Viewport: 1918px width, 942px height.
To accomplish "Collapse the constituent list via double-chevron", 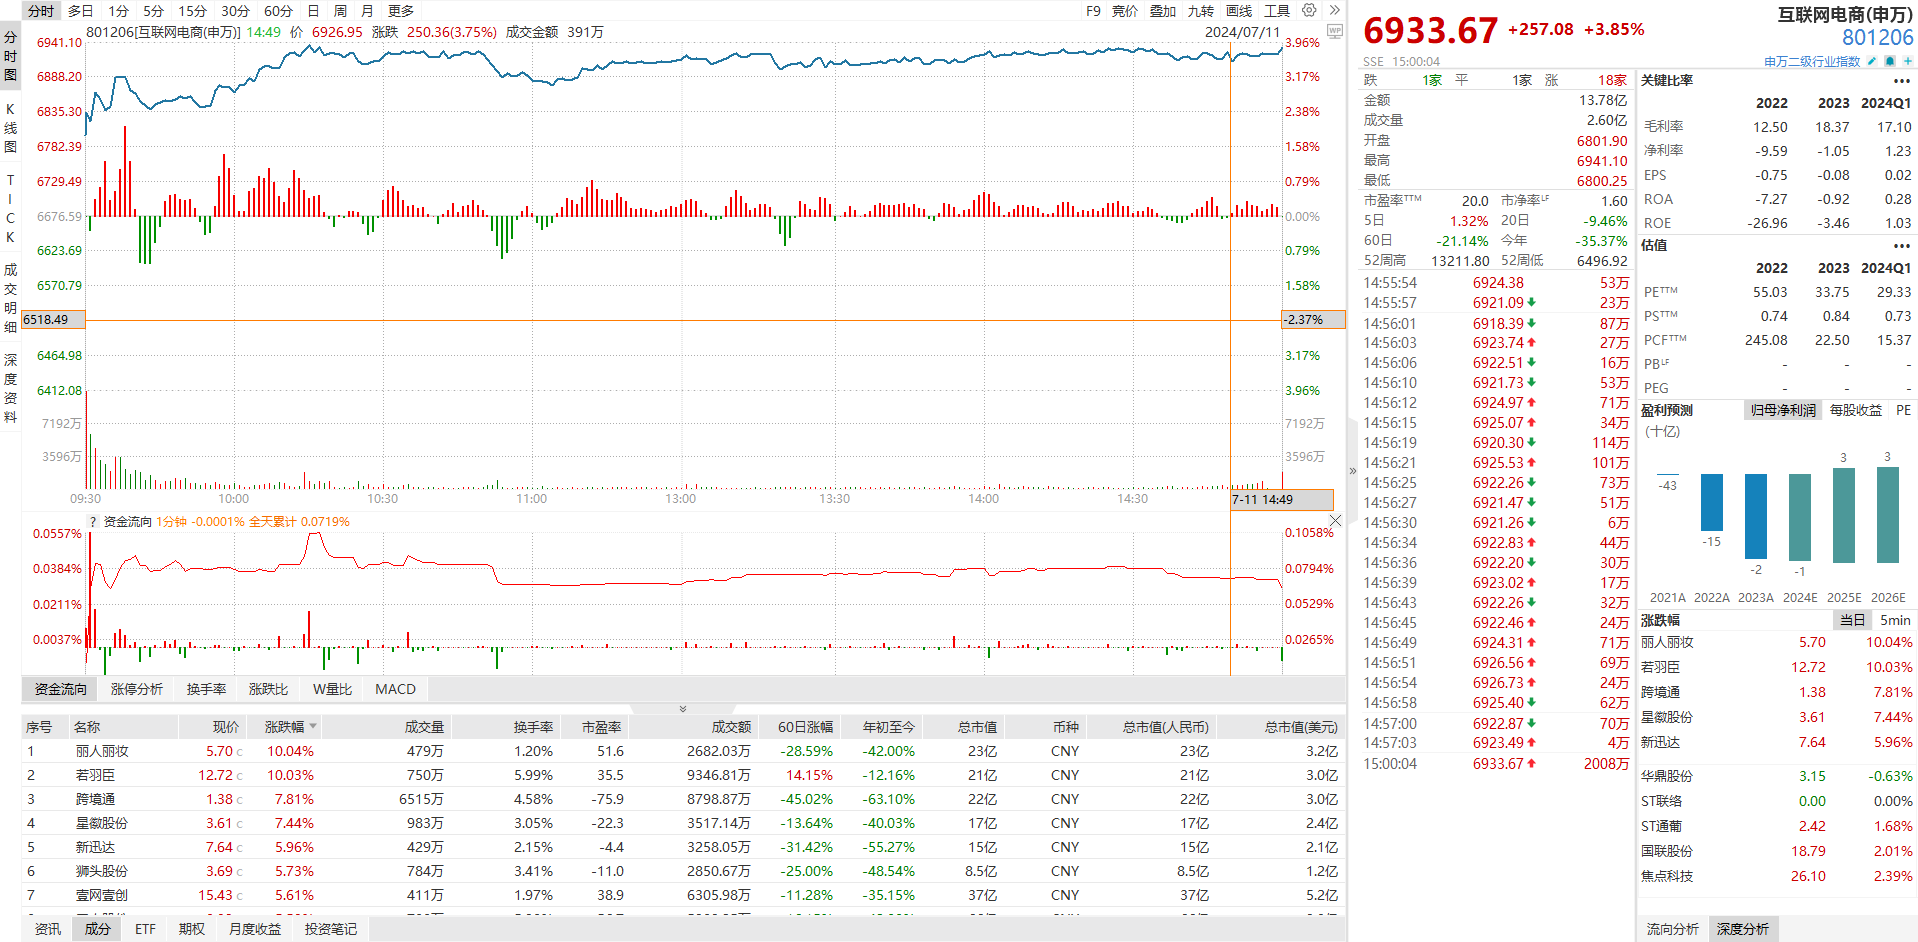I will [x=683, y=708].
